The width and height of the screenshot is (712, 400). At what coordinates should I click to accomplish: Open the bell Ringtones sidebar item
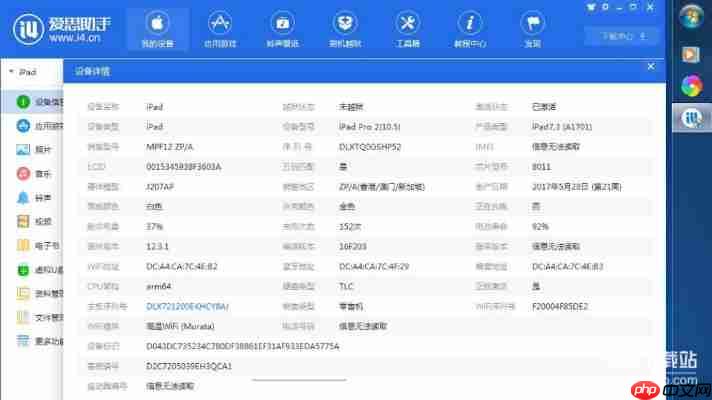click(33, 198)
